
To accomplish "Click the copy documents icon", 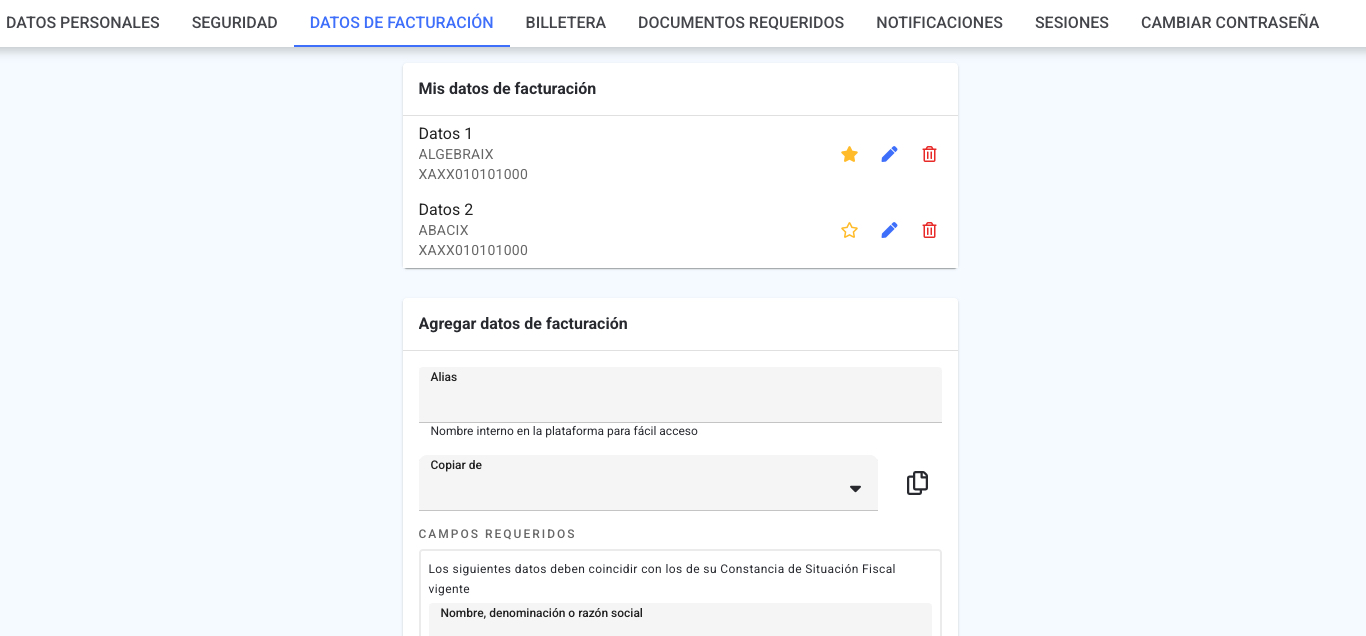I will (x=917, y=483).
